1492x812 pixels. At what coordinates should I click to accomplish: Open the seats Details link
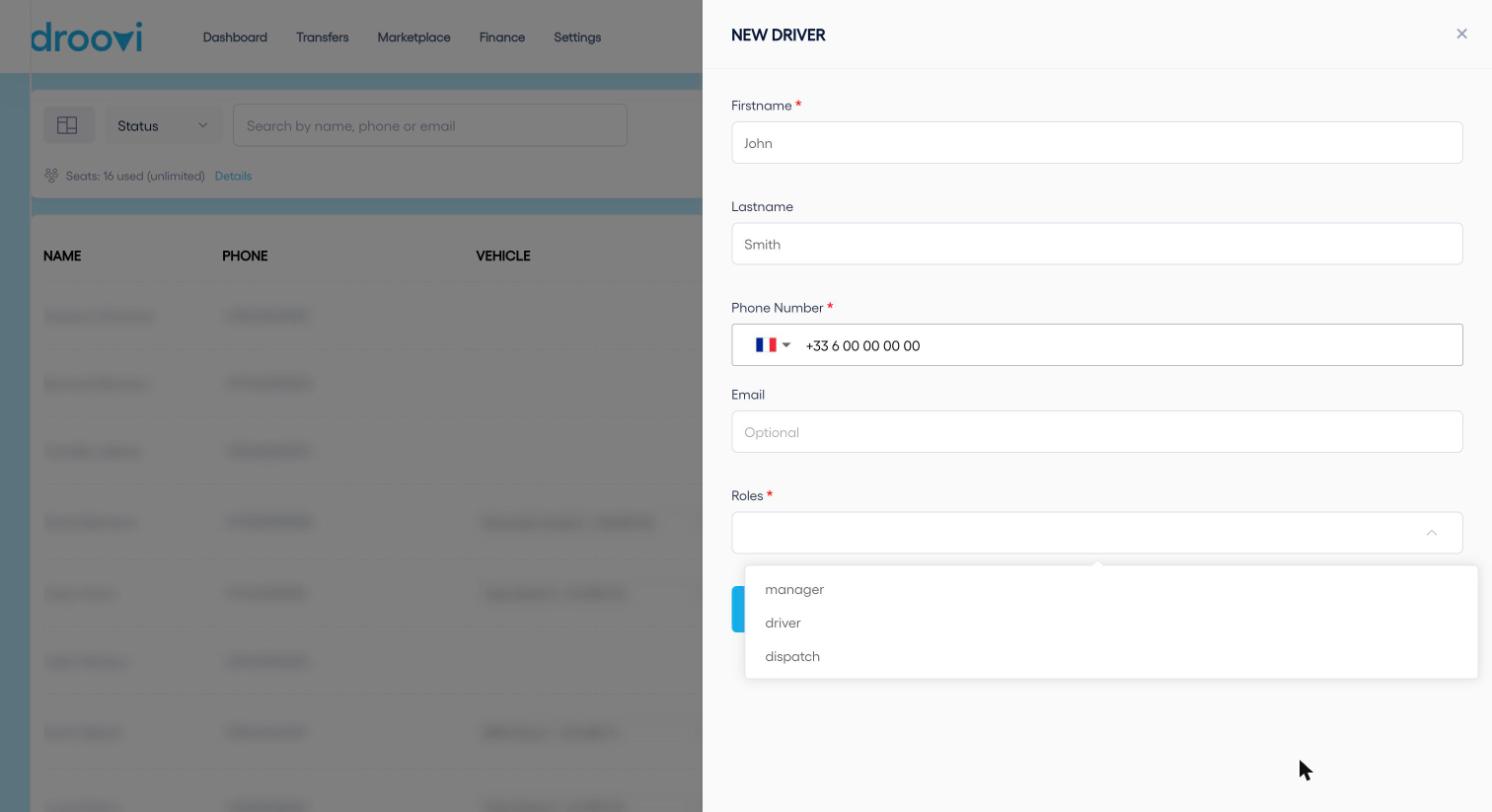(x=233, y=176)
